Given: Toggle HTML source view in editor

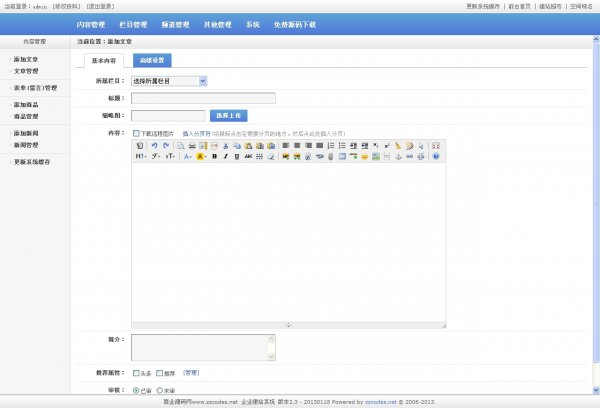Looking at the screenshot, I should coord(140,145).
